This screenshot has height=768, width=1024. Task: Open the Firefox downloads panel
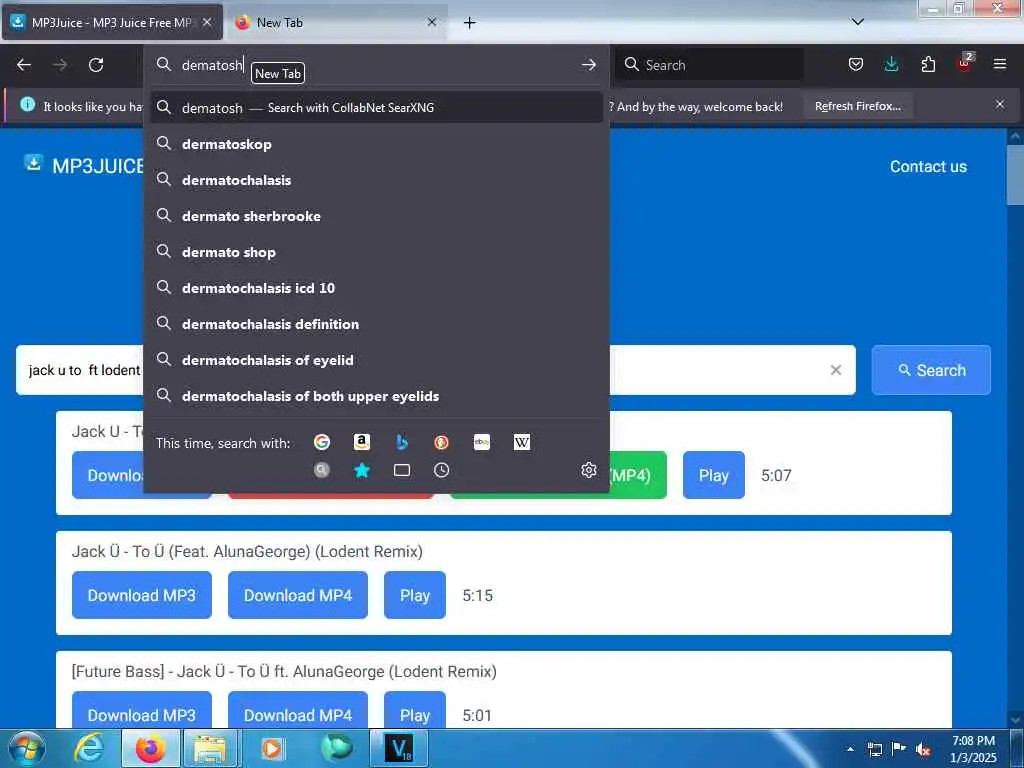891,64
